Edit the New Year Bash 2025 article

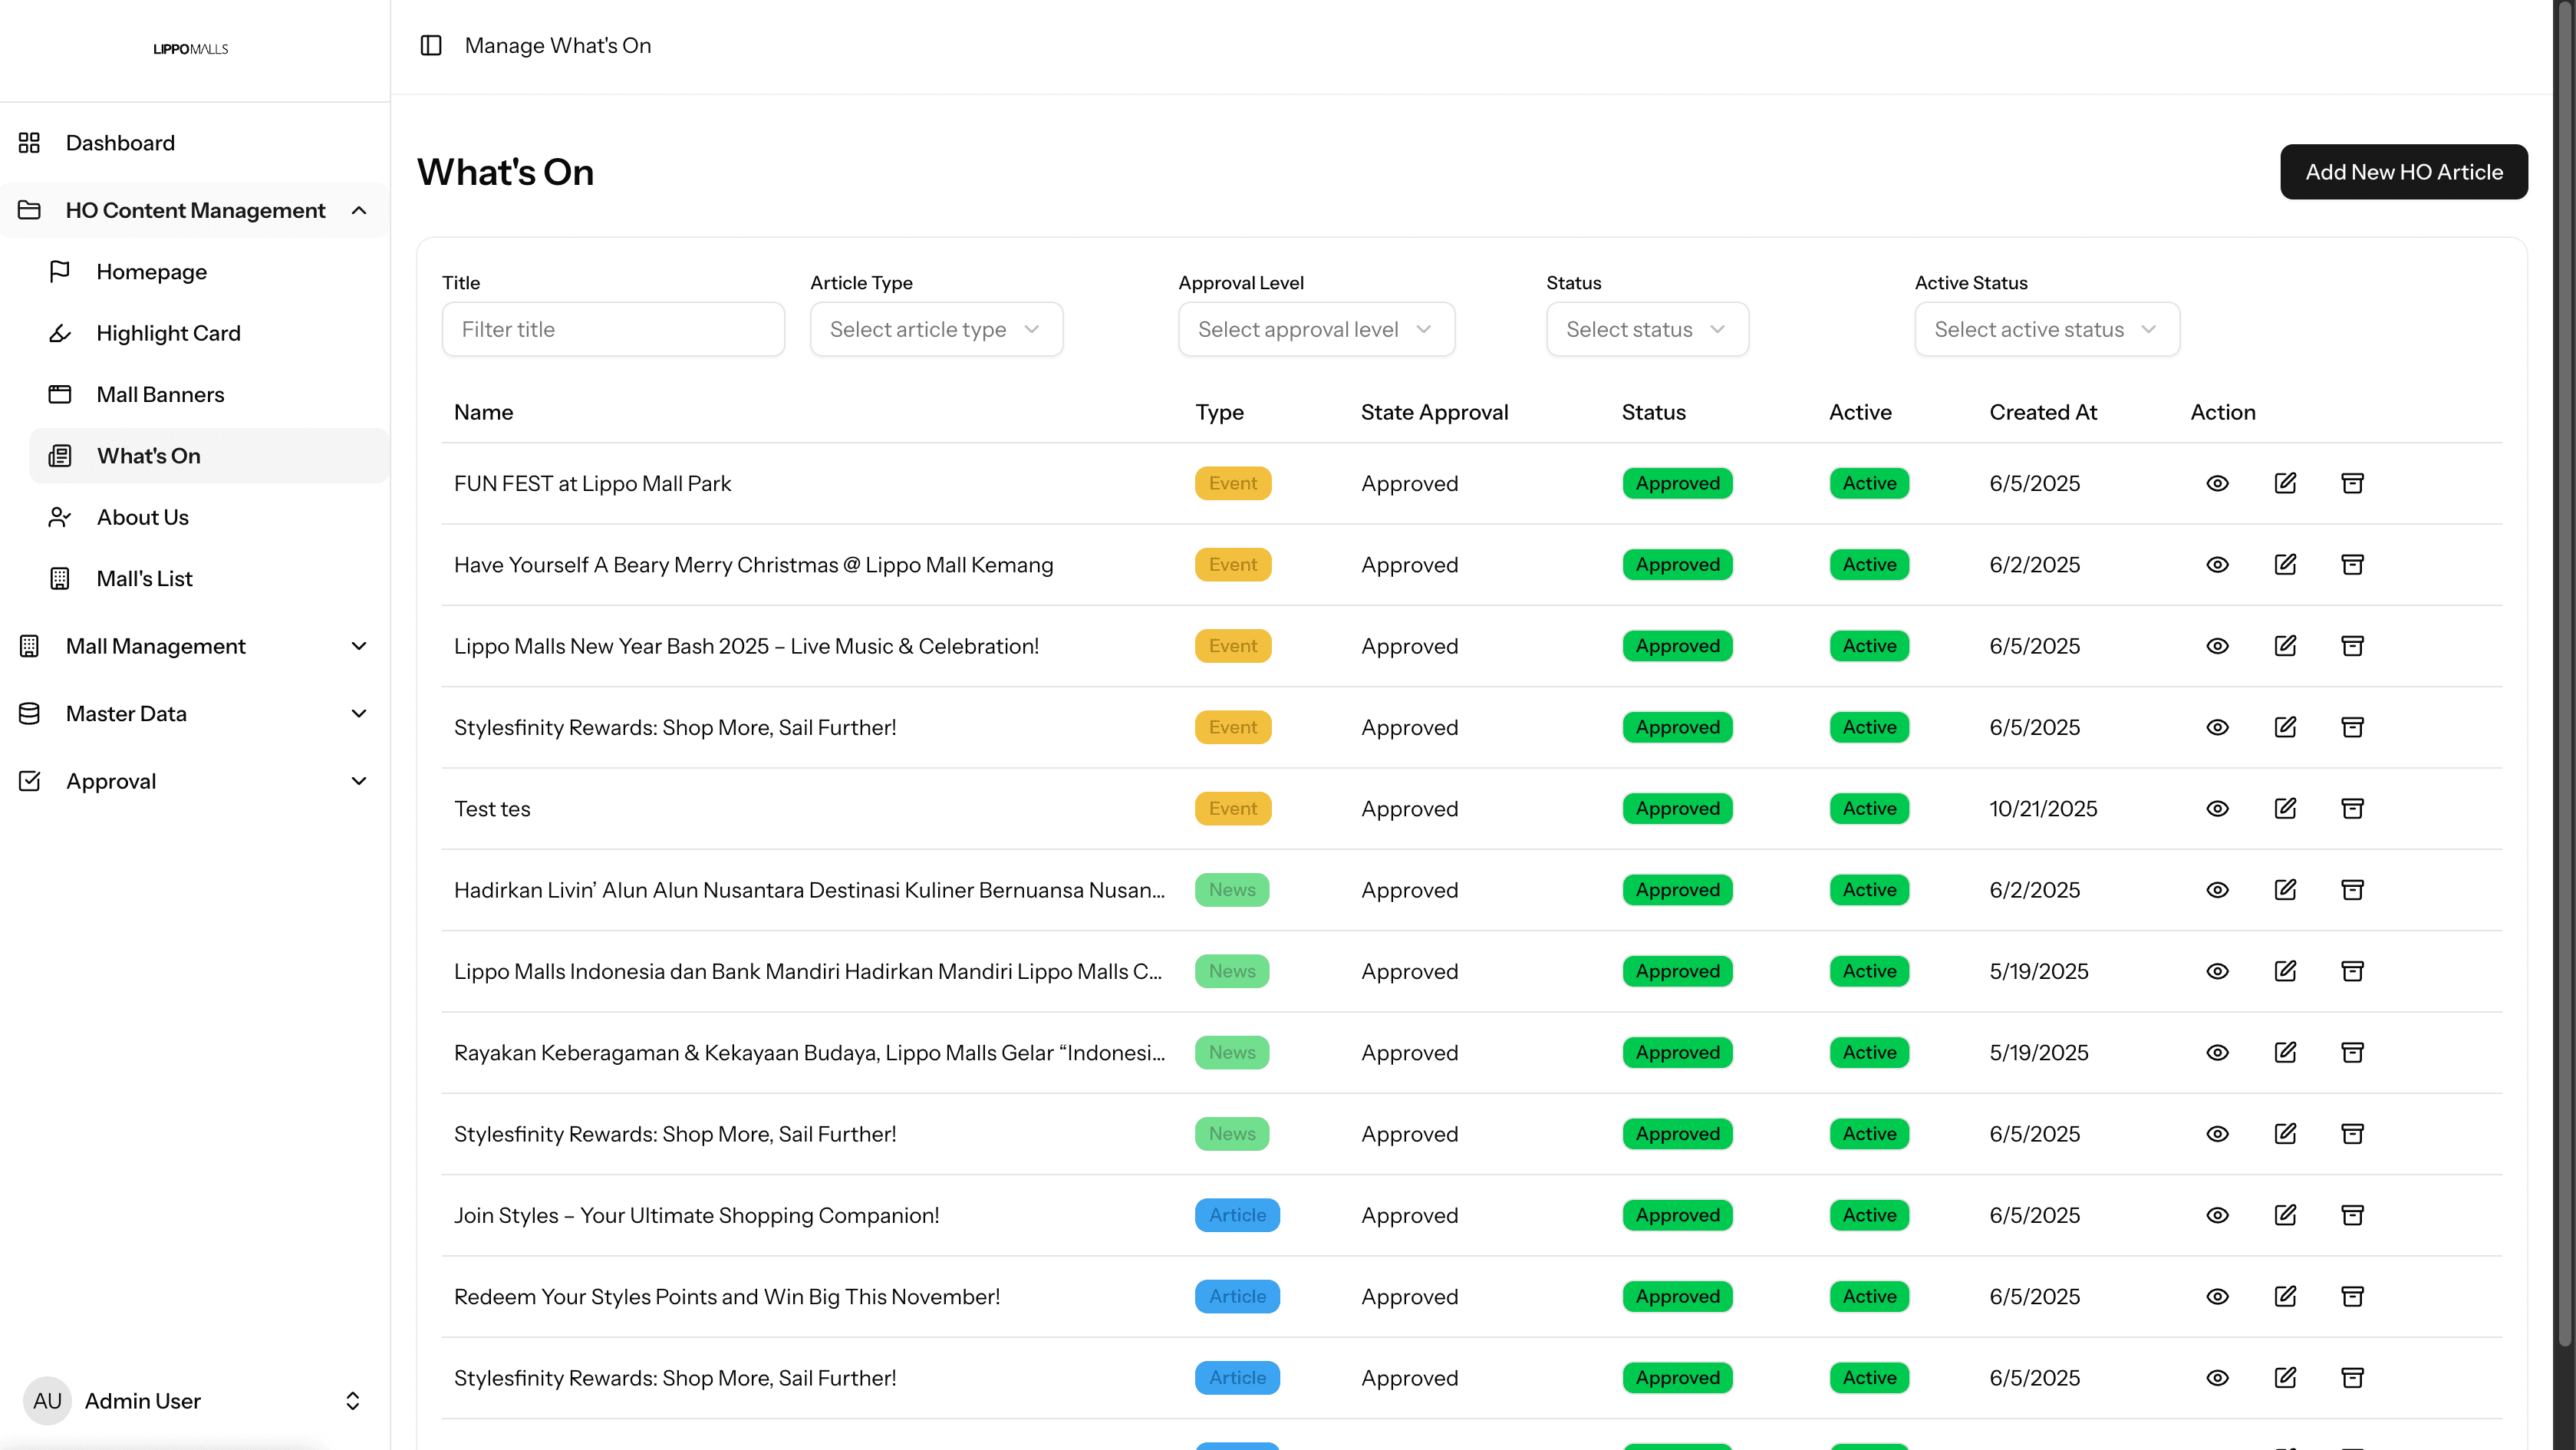[2285, 646]
